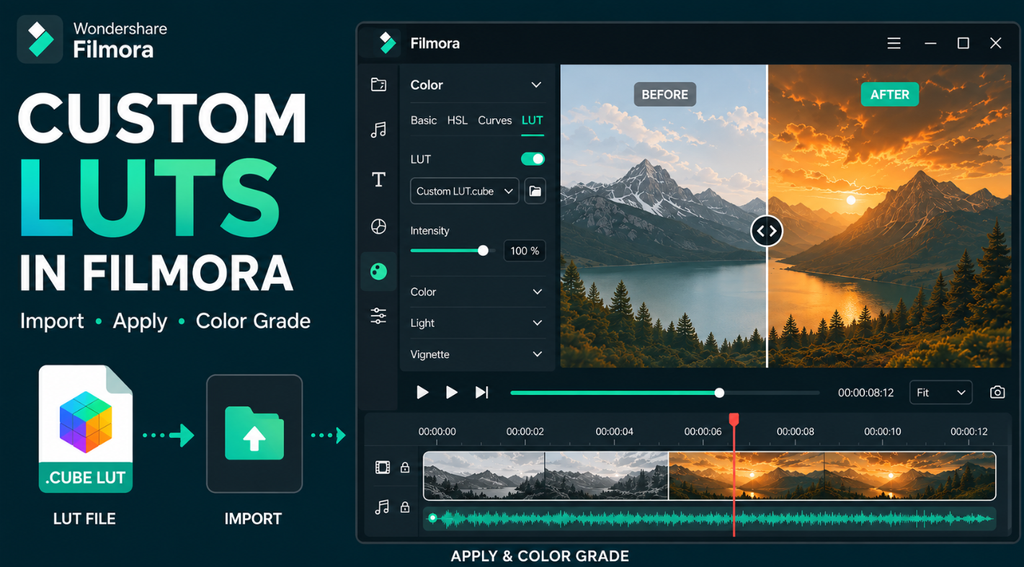Select the grayscale video clip on timeline

(546, 476)
